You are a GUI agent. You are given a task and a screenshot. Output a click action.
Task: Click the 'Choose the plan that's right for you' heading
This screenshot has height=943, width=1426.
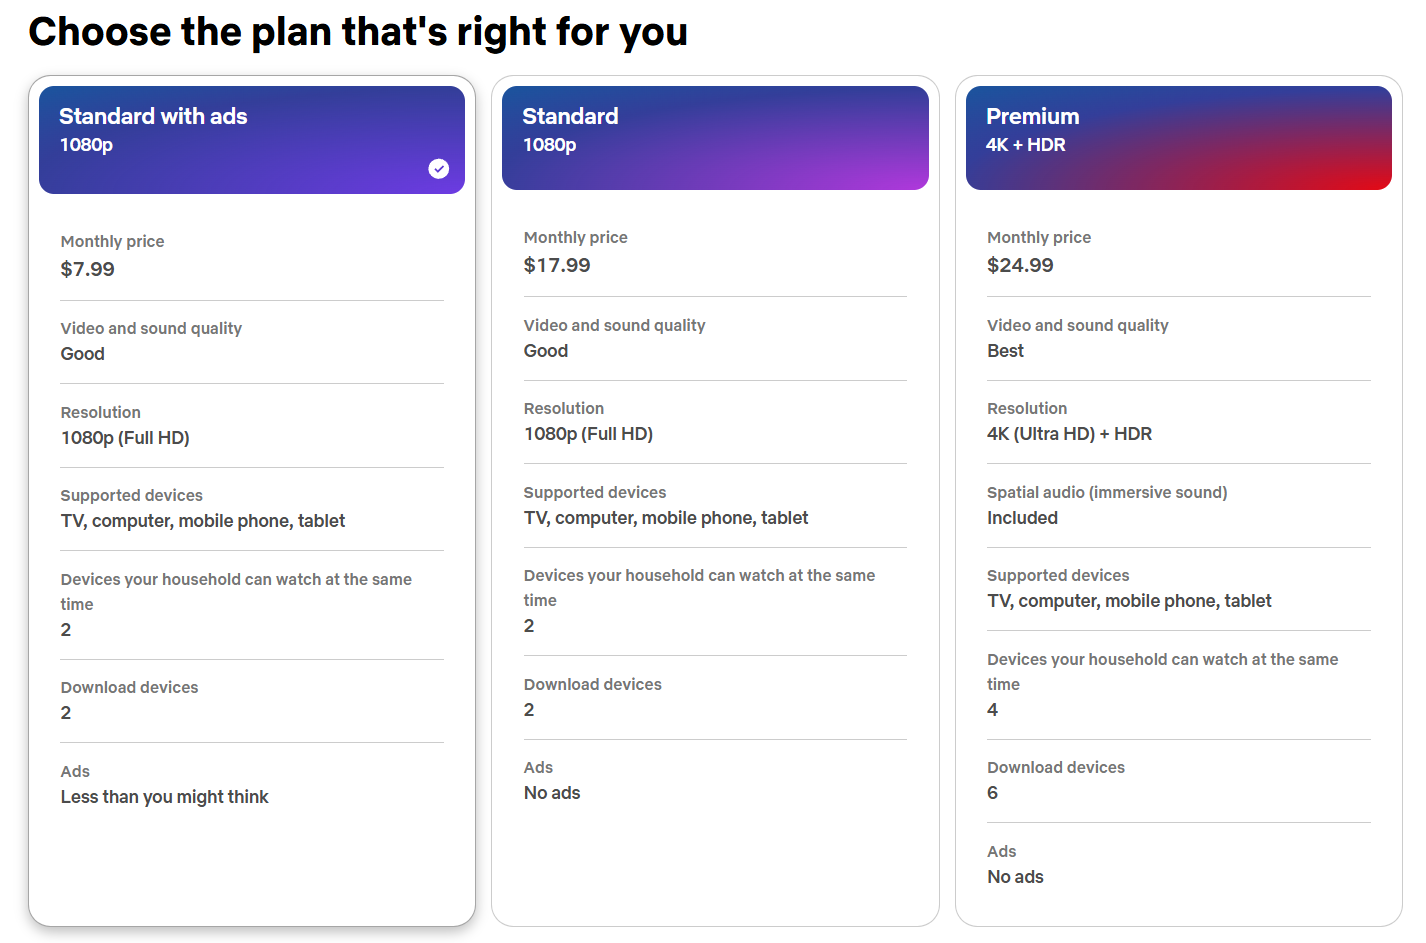coord(358,32)
